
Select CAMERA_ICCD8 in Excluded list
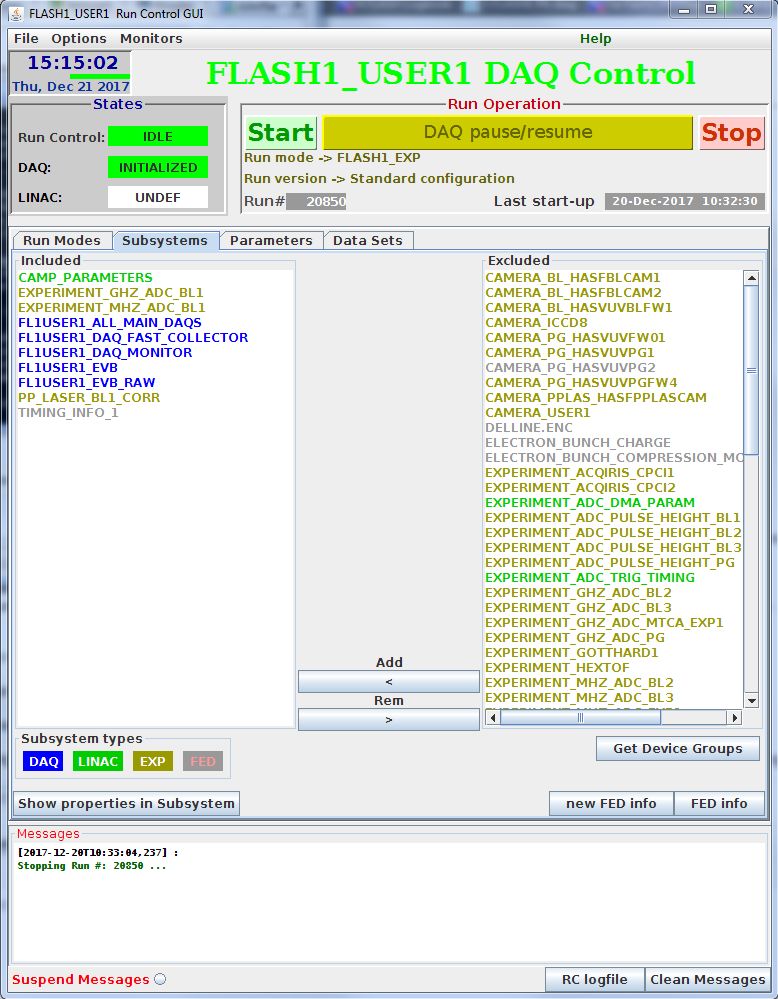click(536, 322)
